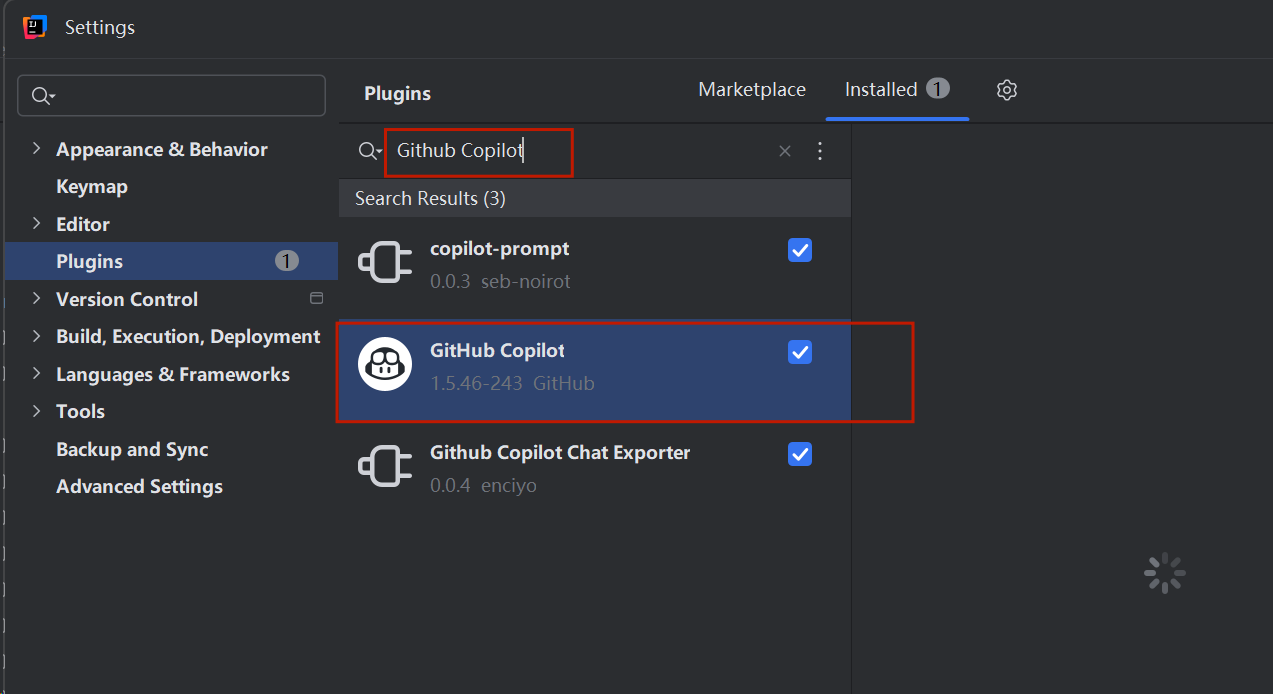Click the Github Copilot Chat Exporter plug icon
The image size is (1273, 694).
(385, 468)
